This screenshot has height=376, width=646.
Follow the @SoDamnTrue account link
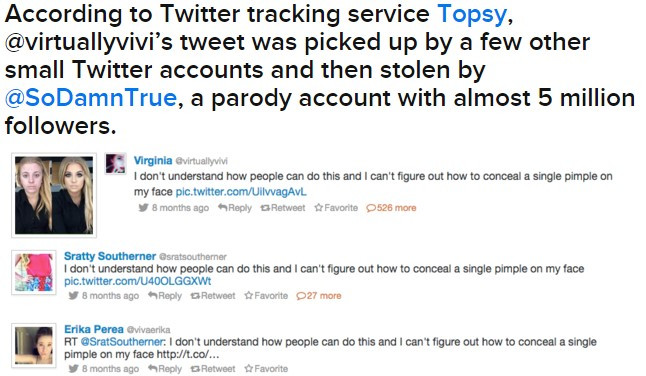click(91, 98)
